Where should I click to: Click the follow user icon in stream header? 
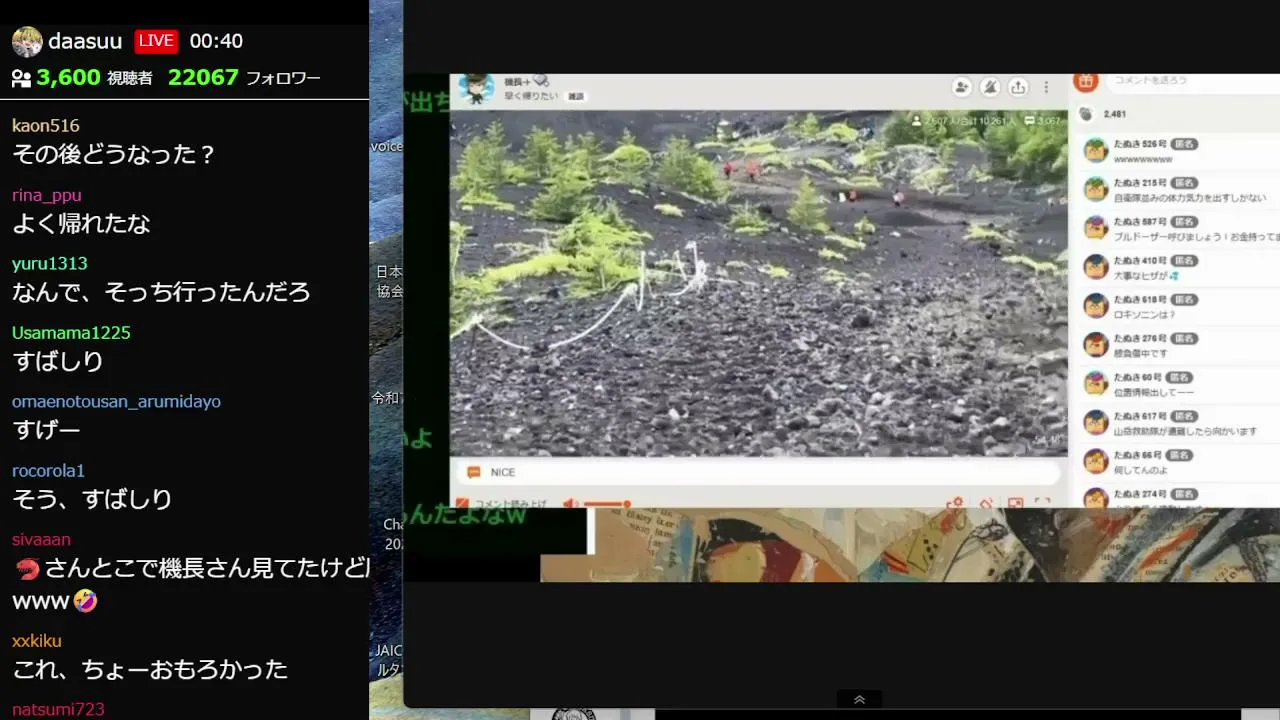[962, 87]
